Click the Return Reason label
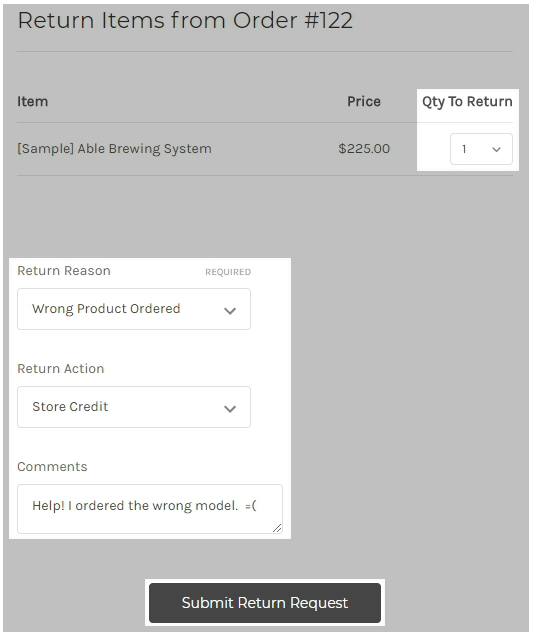The width and height of the screenshot is (533, 636). coord(64,271)
